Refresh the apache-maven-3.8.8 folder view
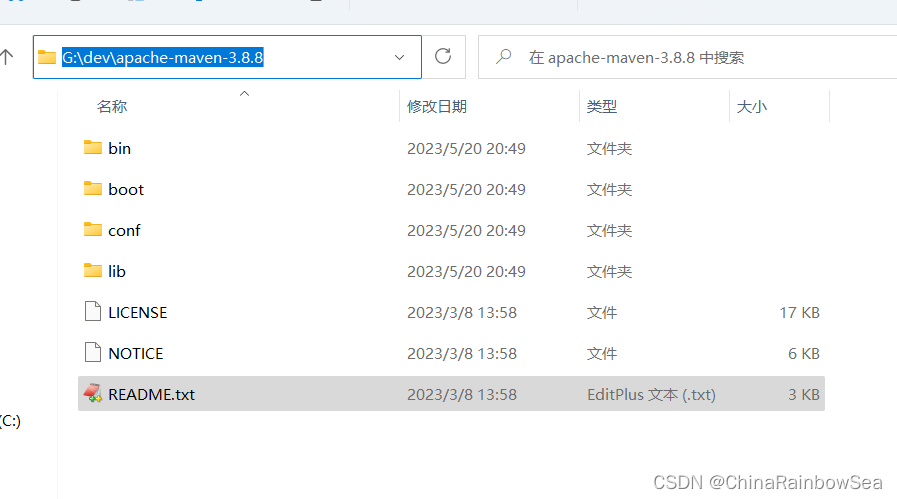This screenshot has height=499, width=897. [443, 57]
